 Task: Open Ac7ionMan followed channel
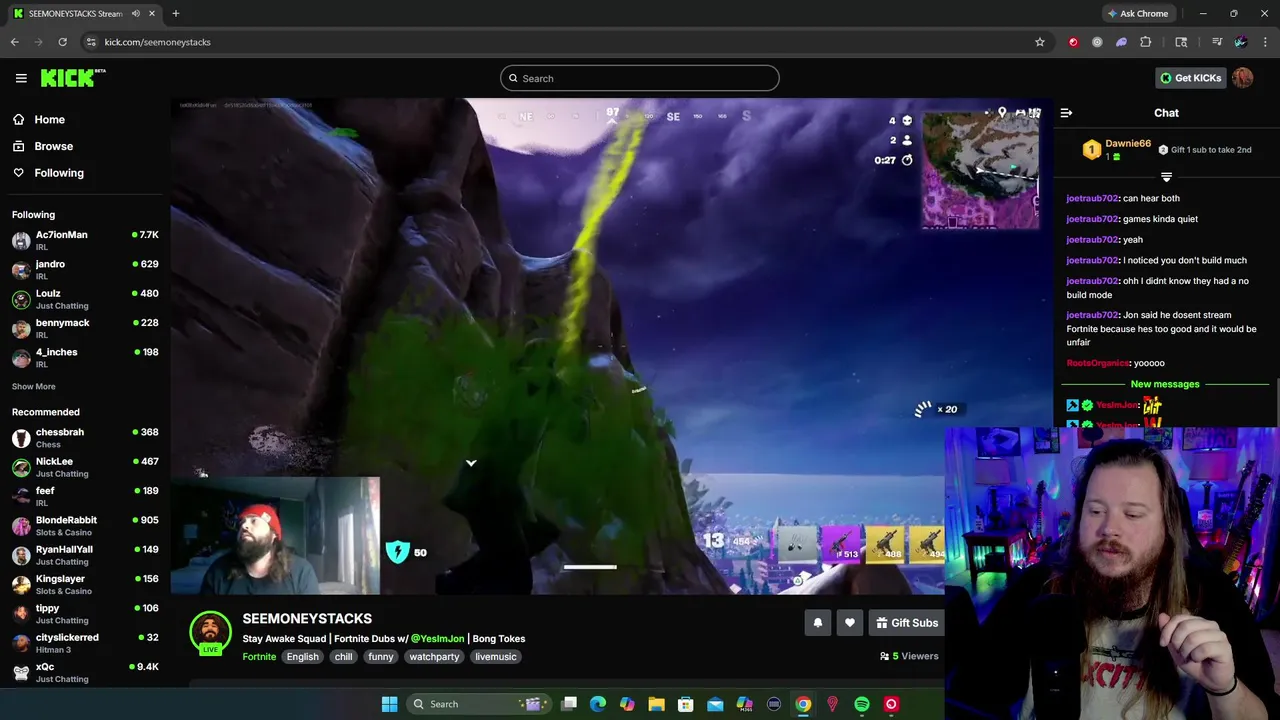coord(85,240)
